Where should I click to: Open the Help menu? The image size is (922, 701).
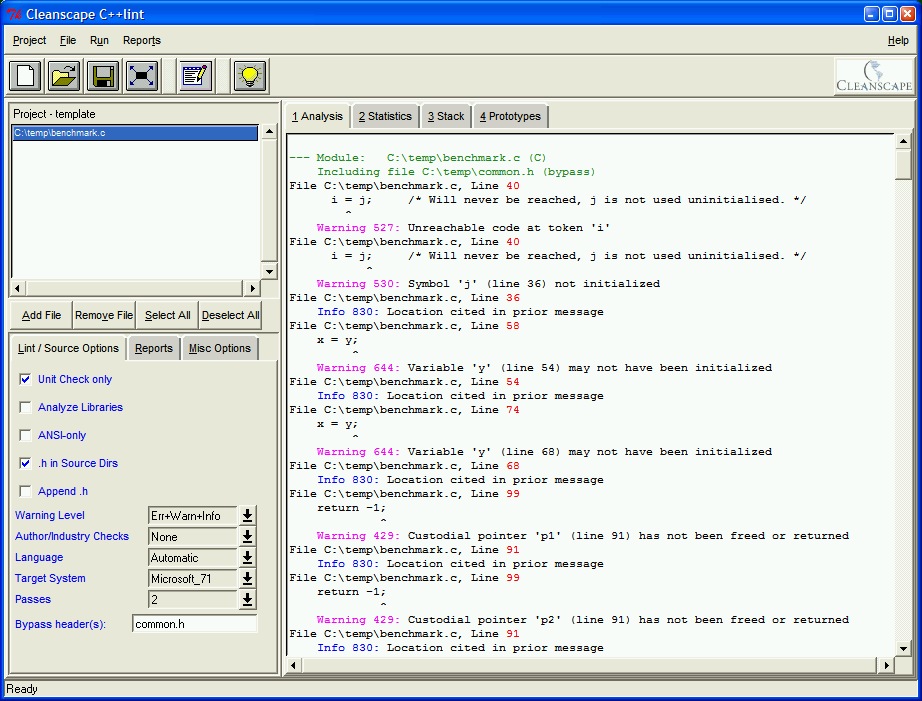pos(898,41)
